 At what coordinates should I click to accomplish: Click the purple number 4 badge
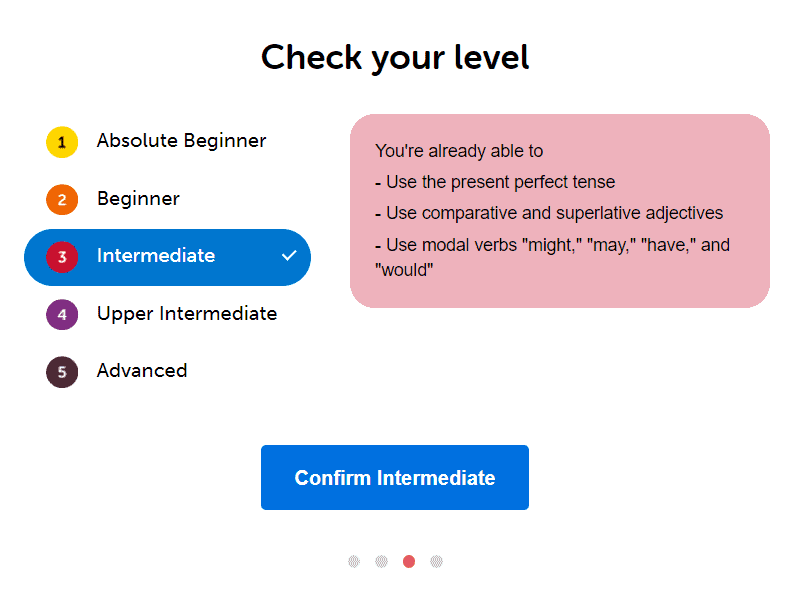[62, 315]
